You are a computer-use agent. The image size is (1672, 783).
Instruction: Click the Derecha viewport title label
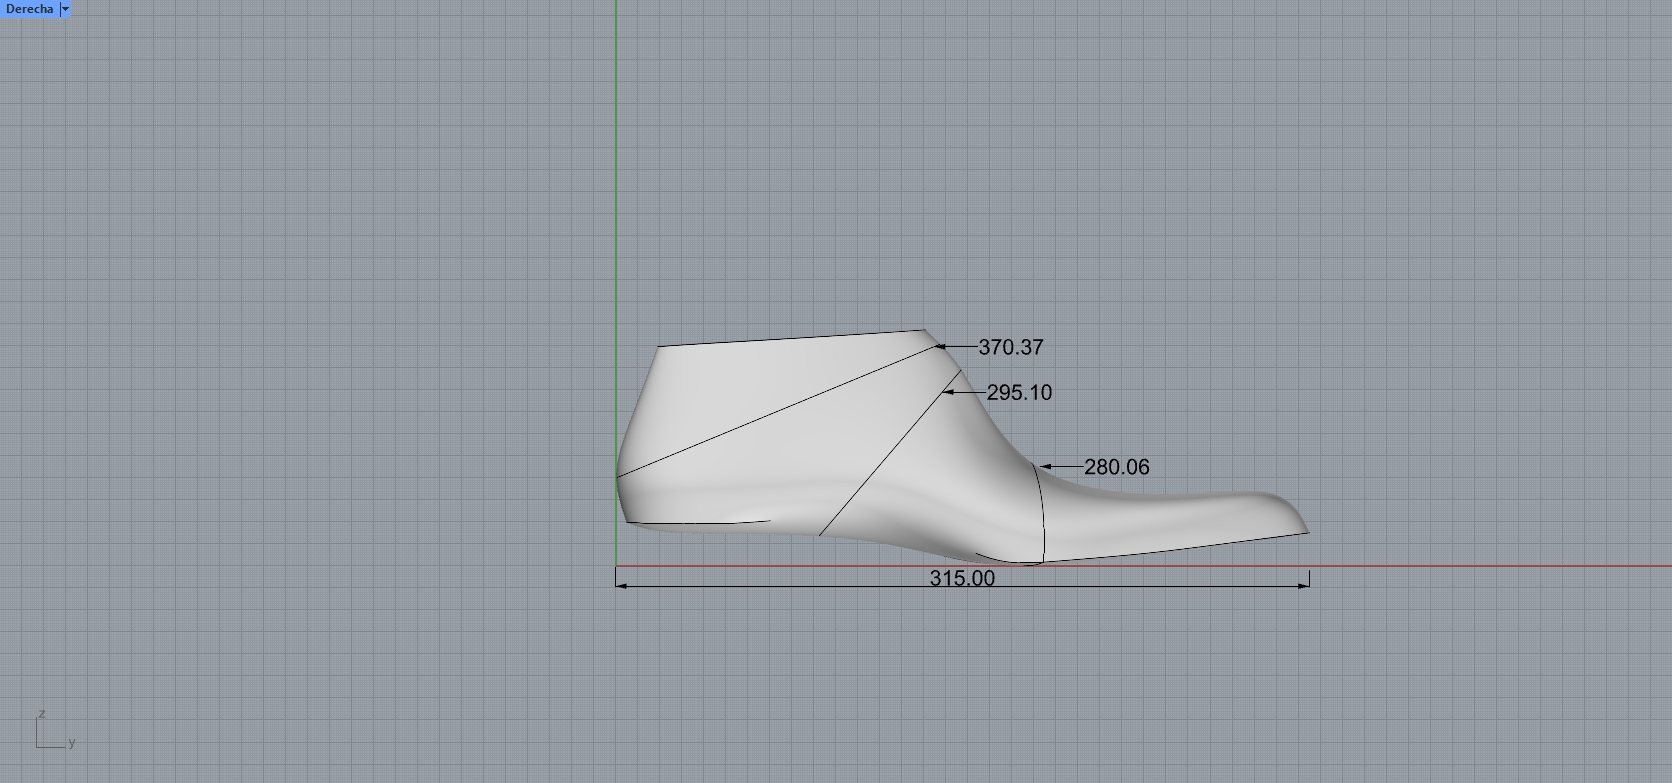[29, 9]
